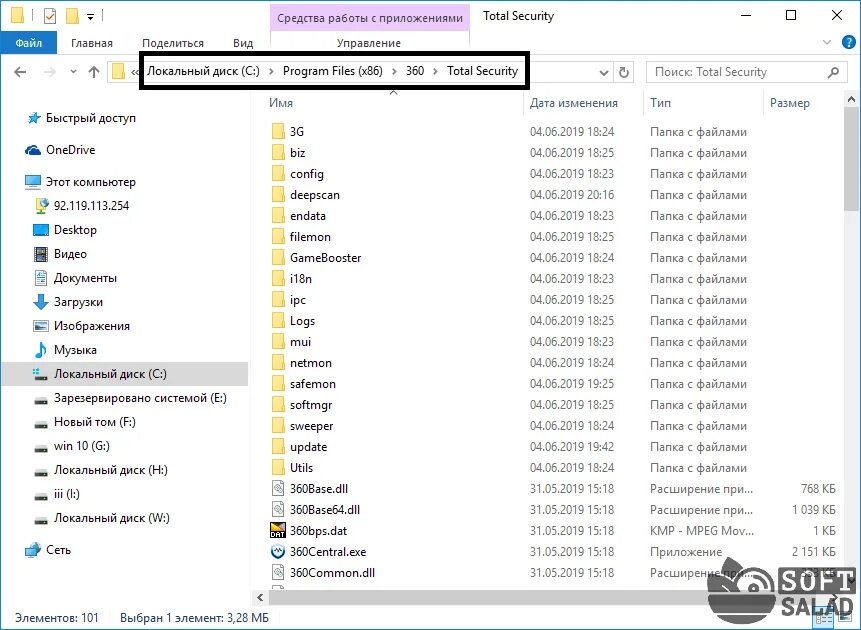Refresh the Total Security folder view
Viewport: 861px width, 630px height.
(624, 72)
